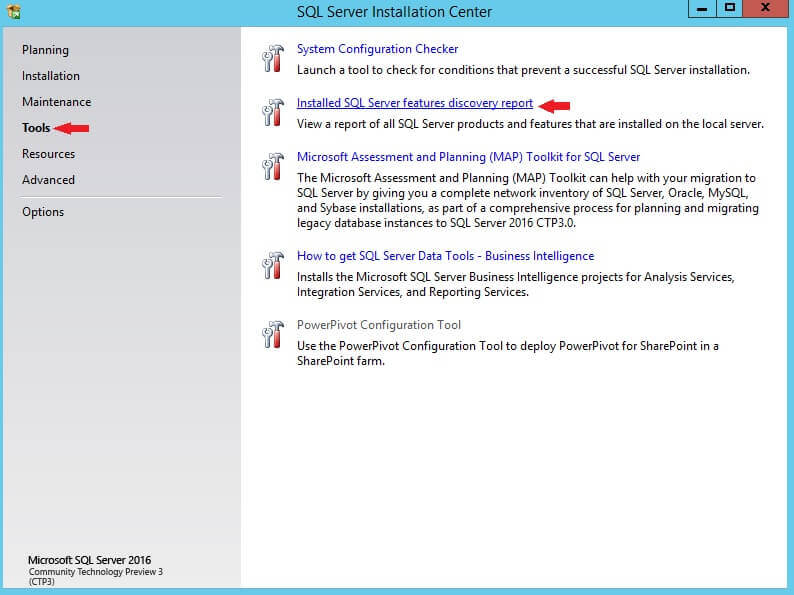Click the MAP Toolkit description paragraph
Image resolution: width=794 pixels, height=595 pixels.
528,201
